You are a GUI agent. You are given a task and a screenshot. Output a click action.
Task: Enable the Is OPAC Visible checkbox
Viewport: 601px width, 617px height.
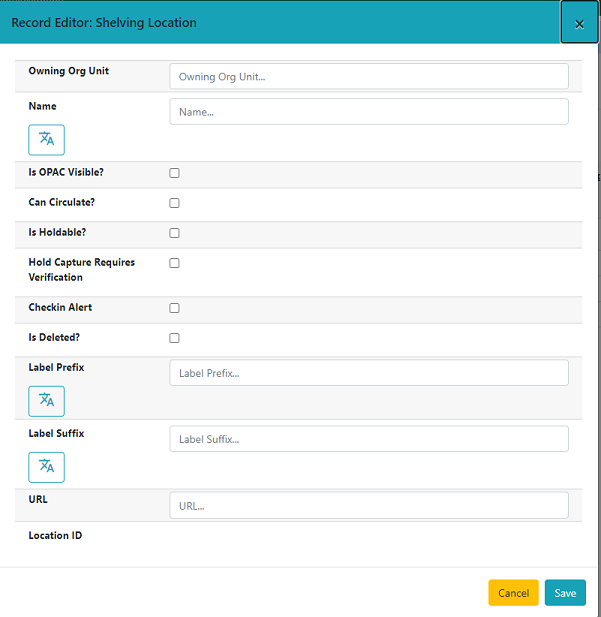174,173
